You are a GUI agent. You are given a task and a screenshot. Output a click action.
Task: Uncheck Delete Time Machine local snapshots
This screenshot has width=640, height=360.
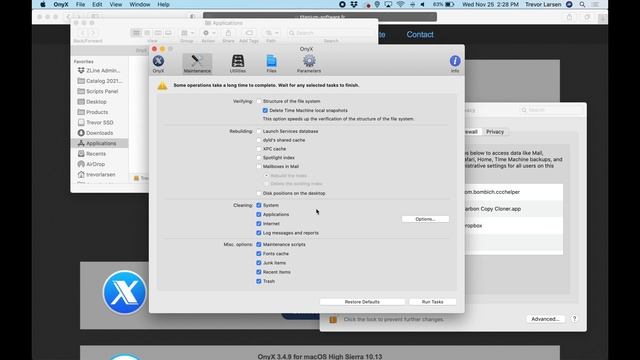pyautogui.click(x=265, y=110)
